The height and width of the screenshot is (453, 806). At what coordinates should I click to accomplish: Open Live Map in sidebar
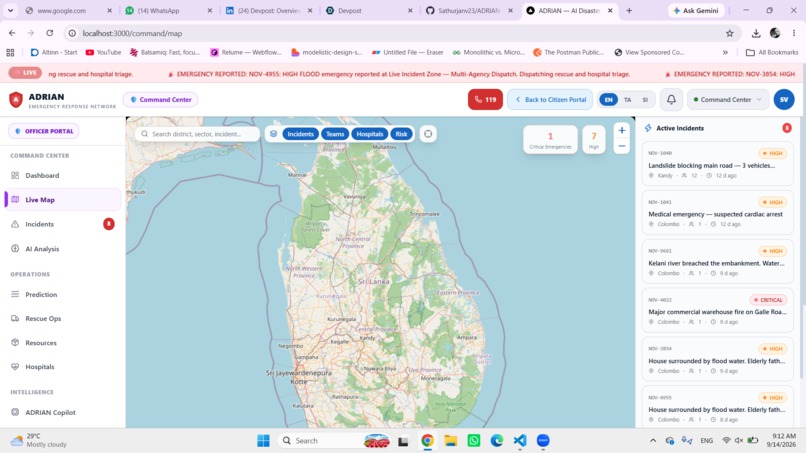pyautogui.click(x=63, y=200)
